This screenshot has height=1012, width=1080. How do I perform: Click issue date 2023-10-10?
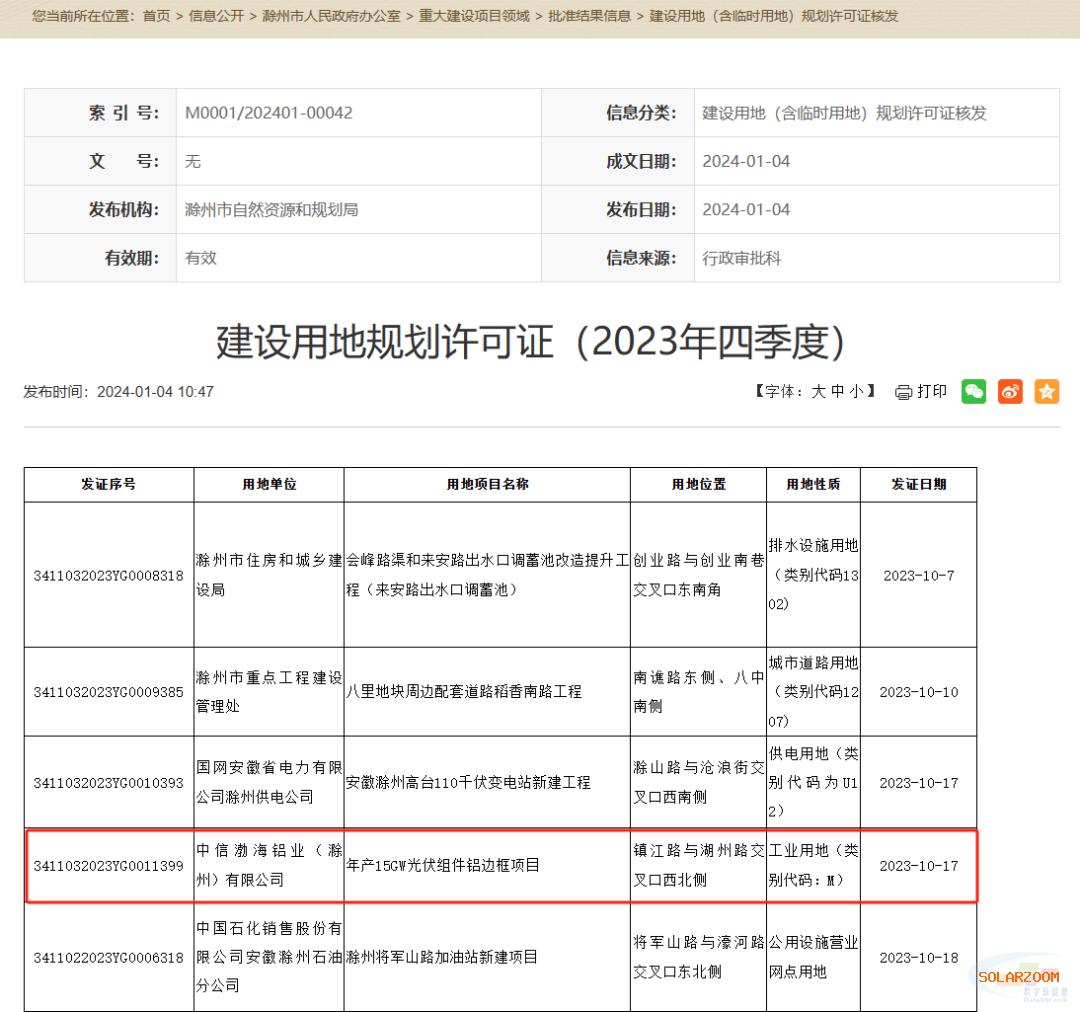point(919,692)
